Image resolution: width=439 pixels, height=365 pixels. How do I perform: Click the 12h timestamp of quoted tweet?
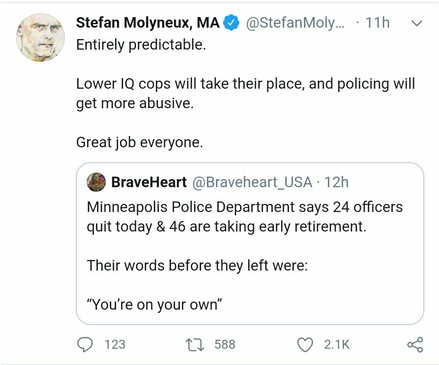pyautogui.click(x=336, y=182)
